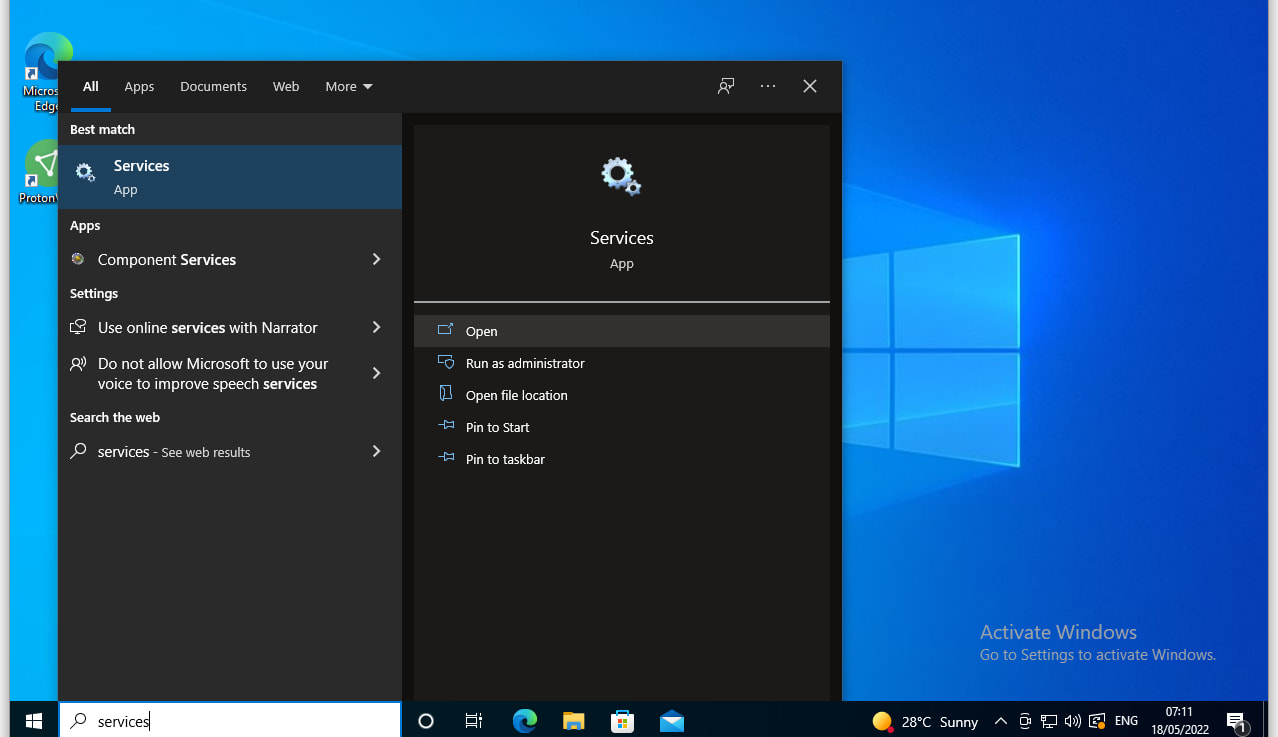Viewport: 1278px width, 737px height.
Task: Select the Services best match result
Action: pyautogui.click(x=230, y=177)
